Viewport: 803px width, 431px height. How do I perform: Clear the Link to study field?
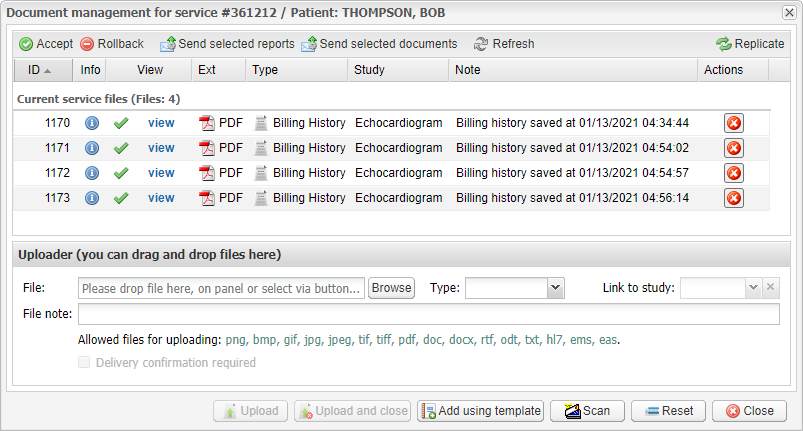(771, 288)
